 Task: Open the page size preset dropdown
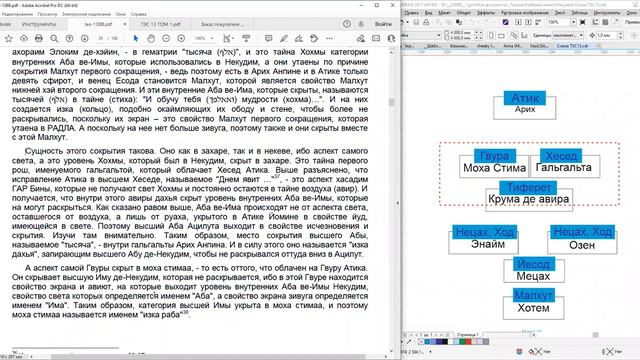(438, 35)
